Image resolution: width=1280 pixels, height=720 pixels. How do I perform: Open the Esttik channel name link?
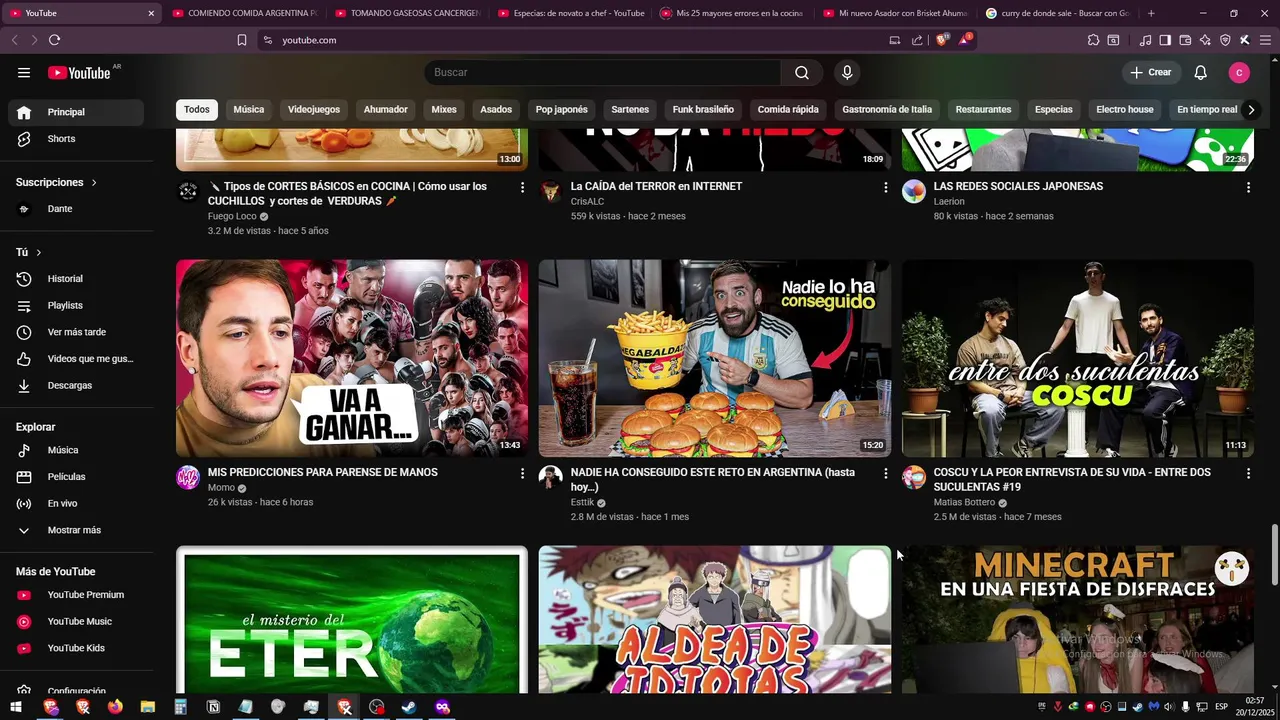tap(582, 503)
